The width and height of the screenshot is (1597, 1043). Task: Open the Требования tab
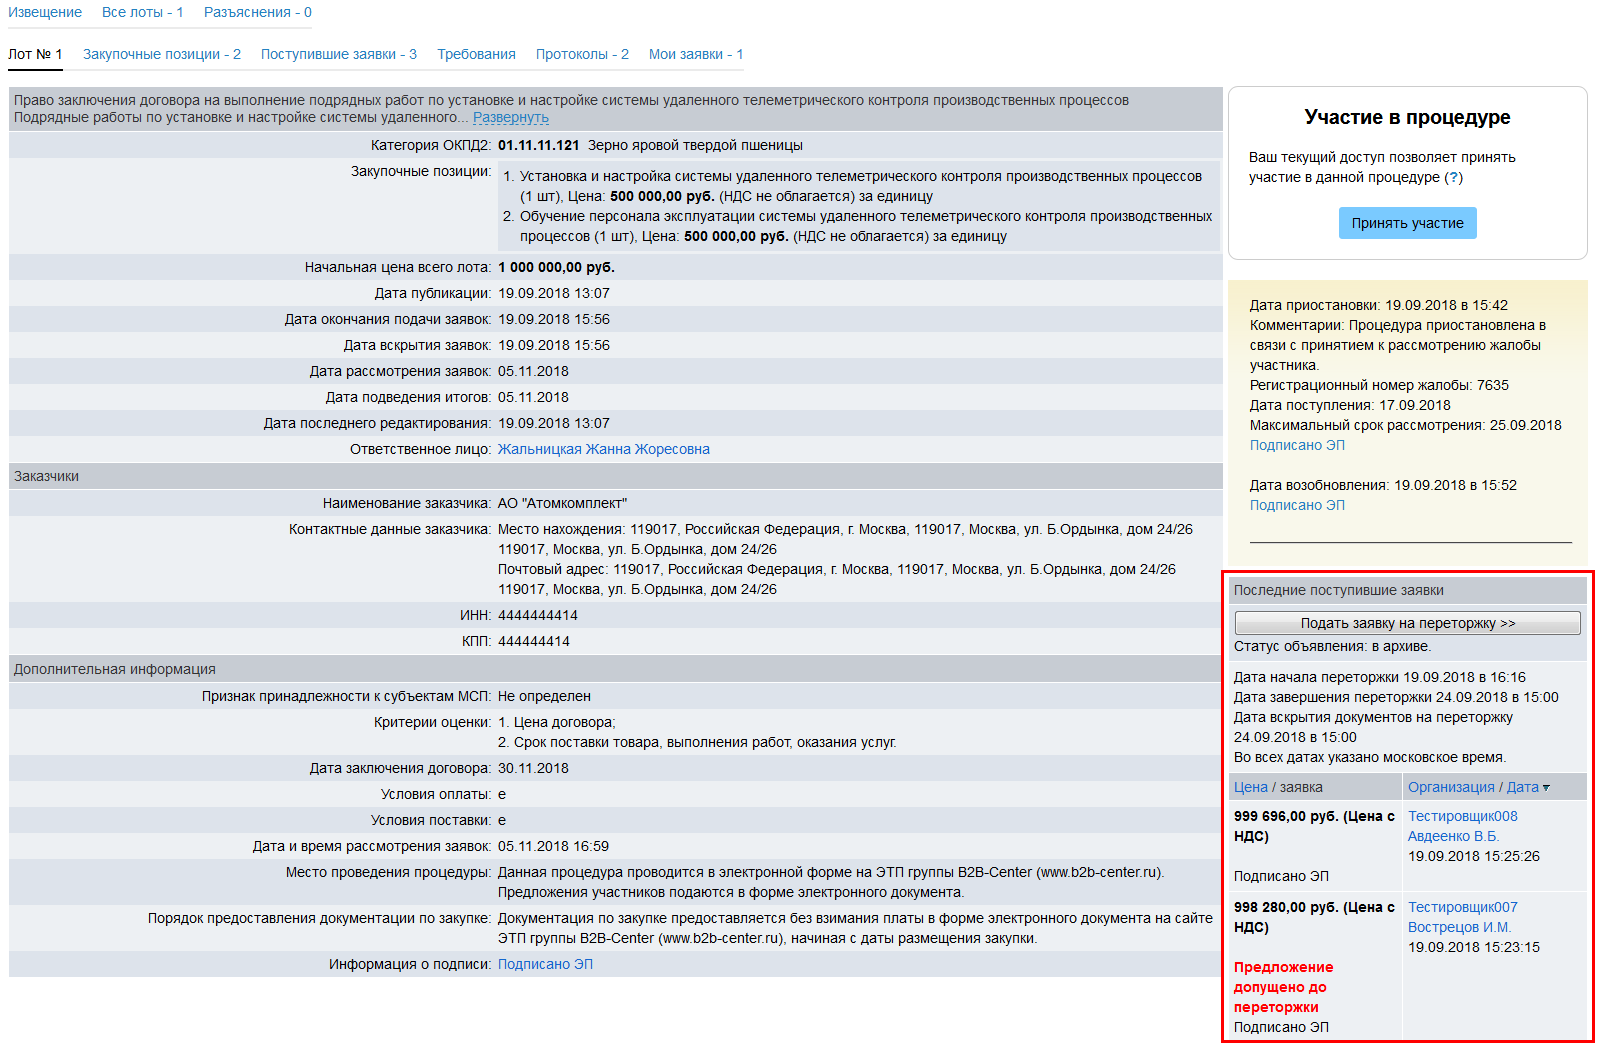tap(476, 54)
